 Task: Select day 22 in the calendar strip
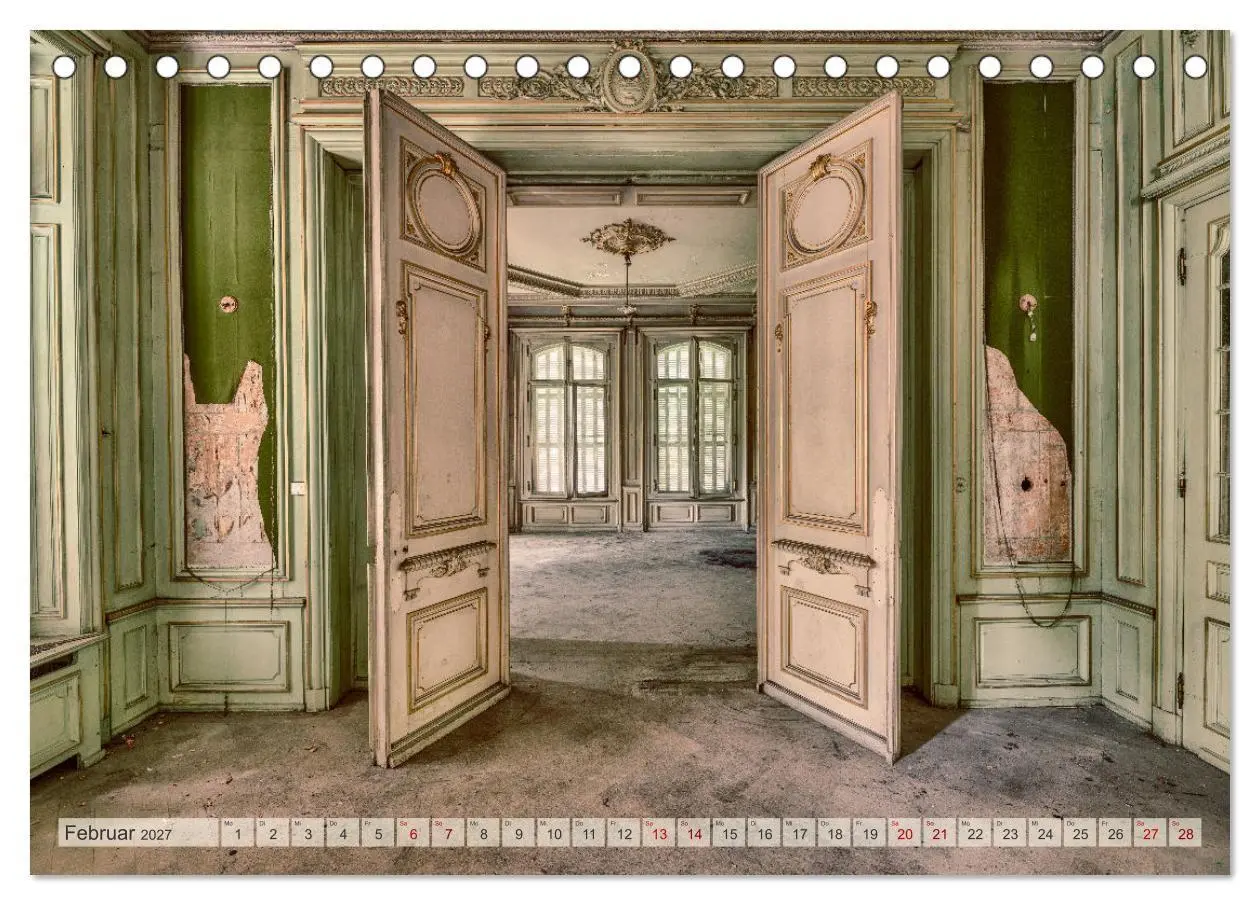(x=974, y=833)
